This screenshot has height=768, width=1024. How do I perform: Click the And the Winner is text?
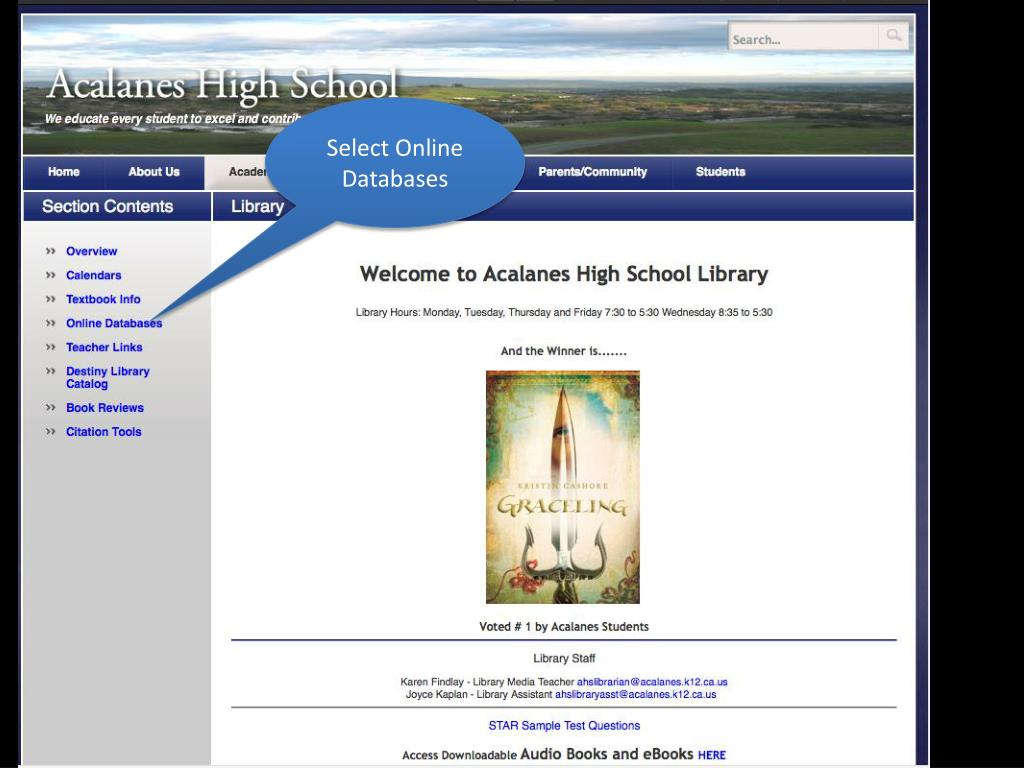tap(564, 351)
